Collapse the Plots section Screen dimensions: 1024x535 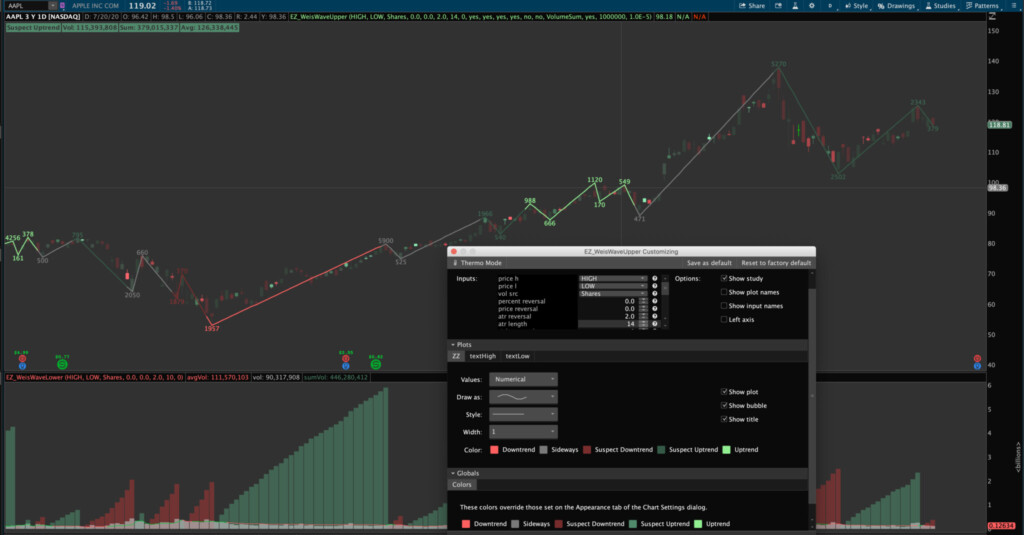coord(452,344)
